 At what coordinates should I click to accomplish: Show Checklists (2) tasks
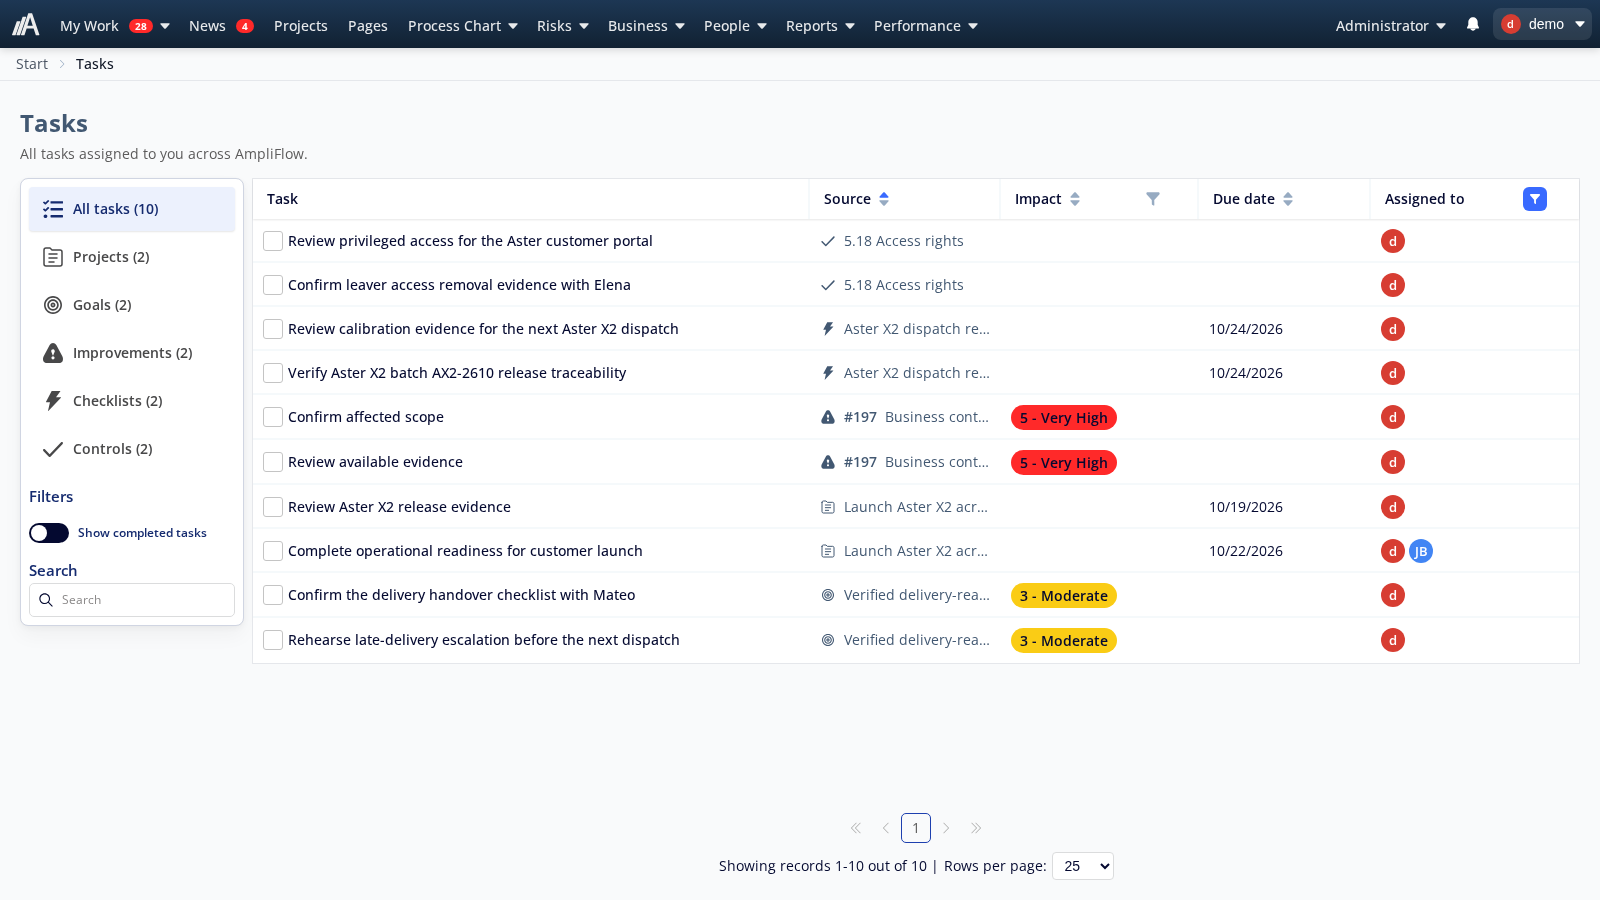(x=132, y=401)
